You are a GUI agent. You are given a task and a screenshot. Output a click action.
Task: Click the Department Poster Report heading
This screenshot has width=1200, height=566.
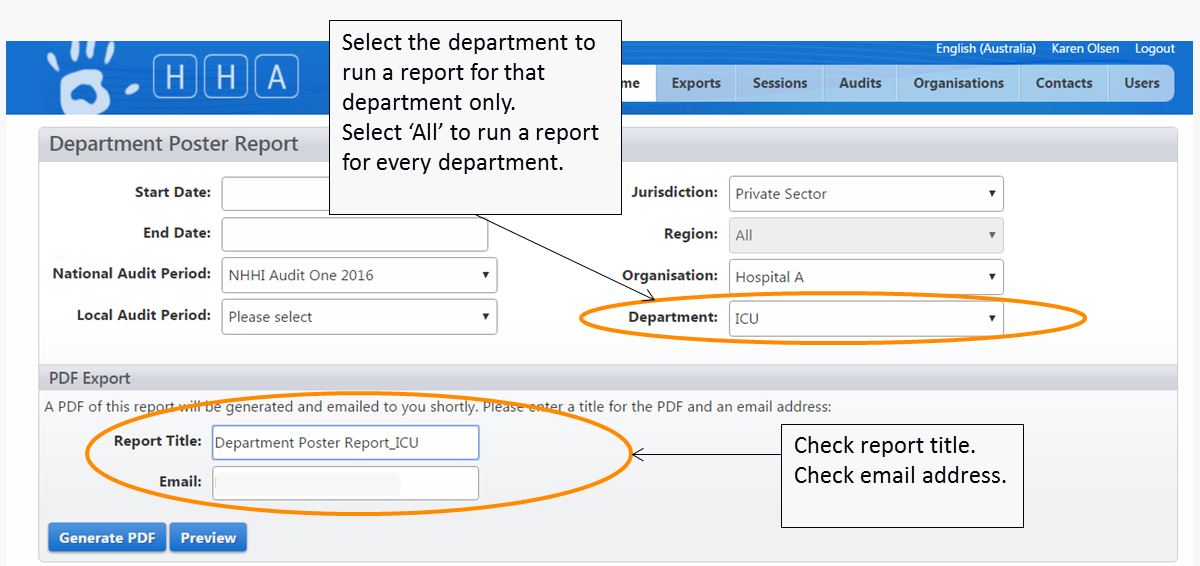pyautogui.click(x=173, y=144)
